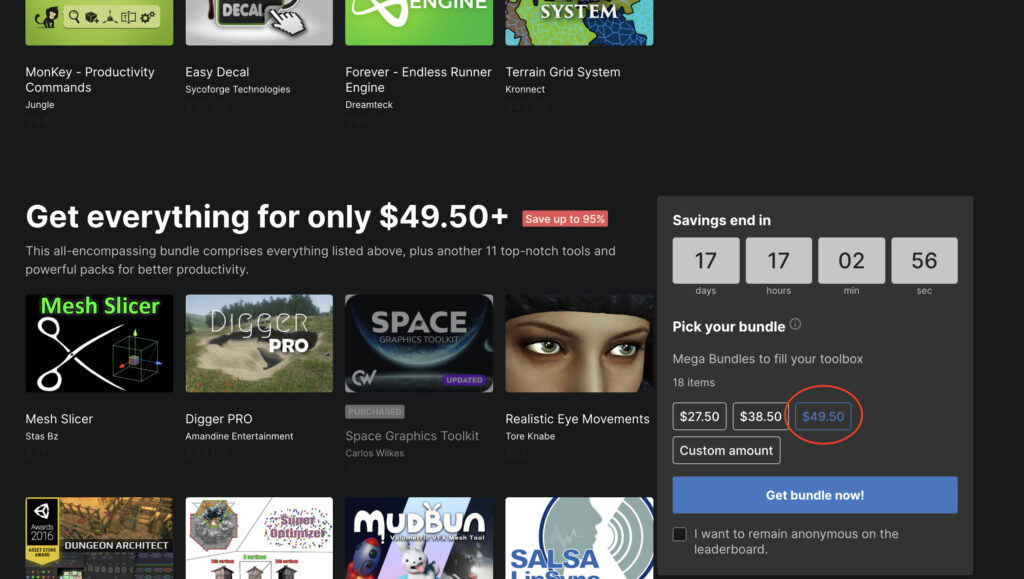
Task: Open publisher Amandine Entertainment
Action: 239,437
